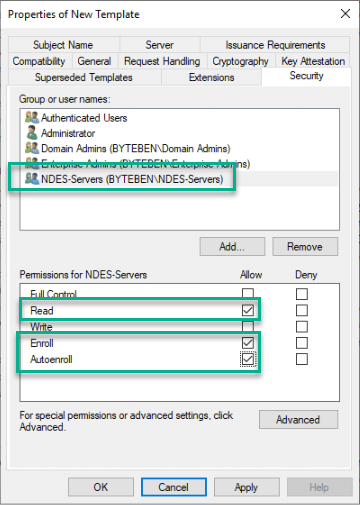This screenshot has width=360, height=505.
Task: Click the Remove button
Action: (x=305, y=247)
